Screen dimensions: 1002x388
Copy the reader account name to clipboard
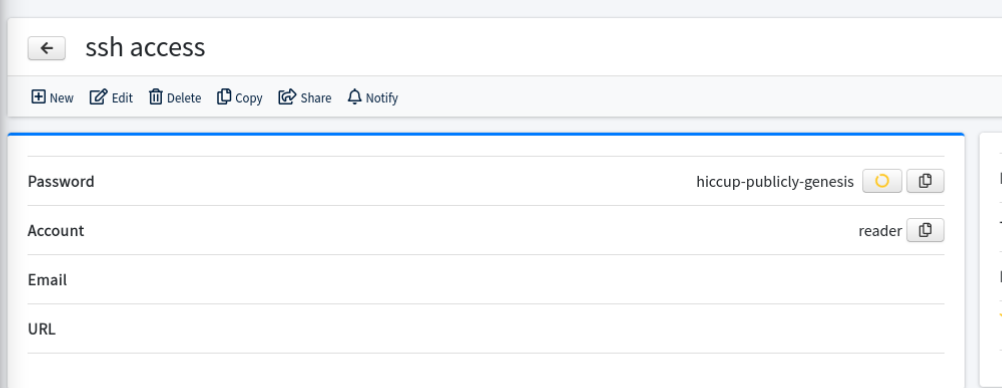point(925,231)
